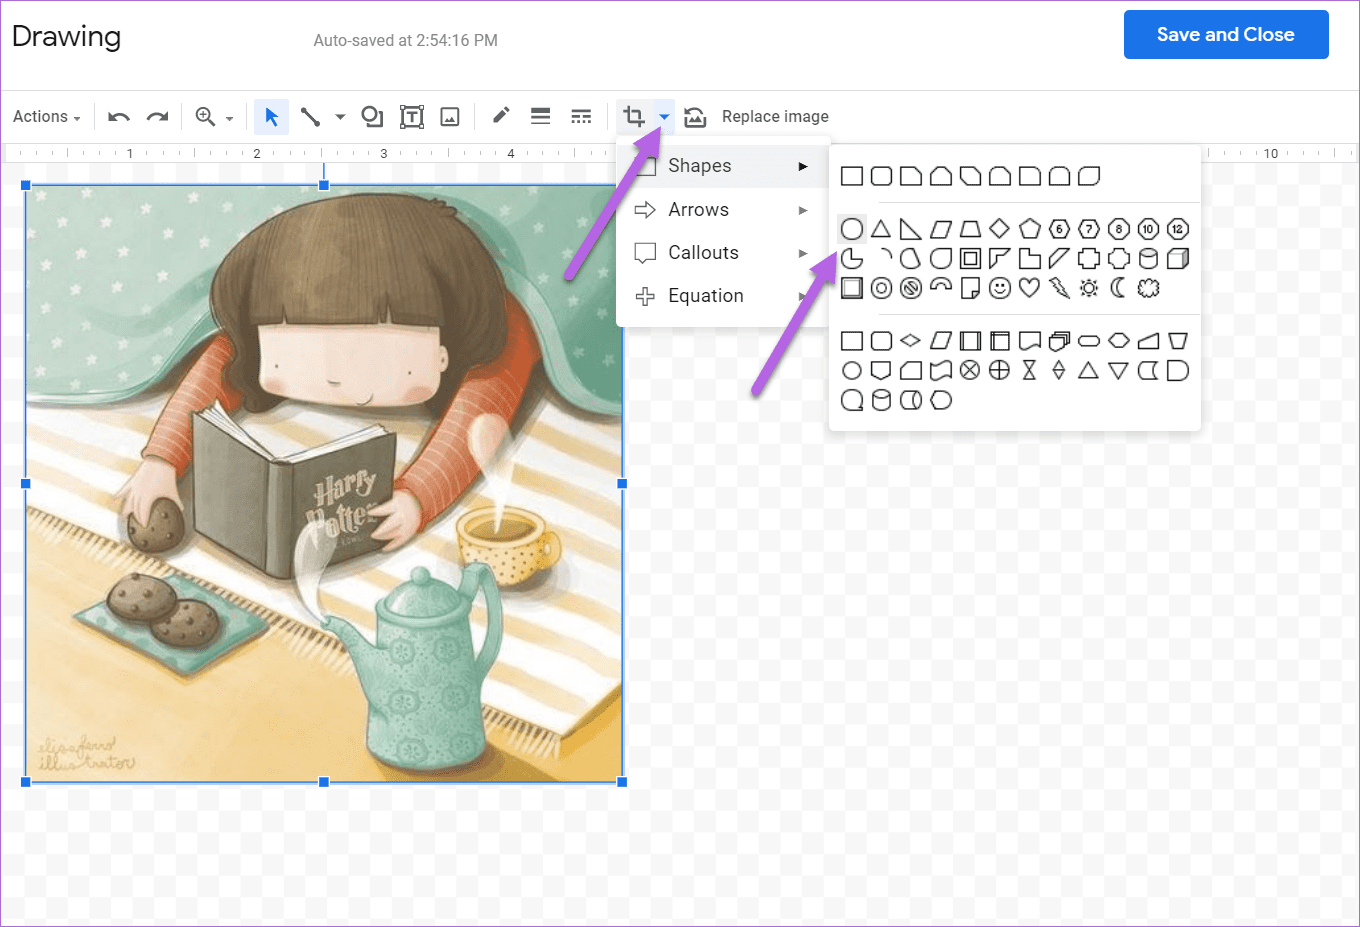The width and height of the screenshot is (1360, 927).
Task: Pick the pie shape
Action: click(852, 259)
